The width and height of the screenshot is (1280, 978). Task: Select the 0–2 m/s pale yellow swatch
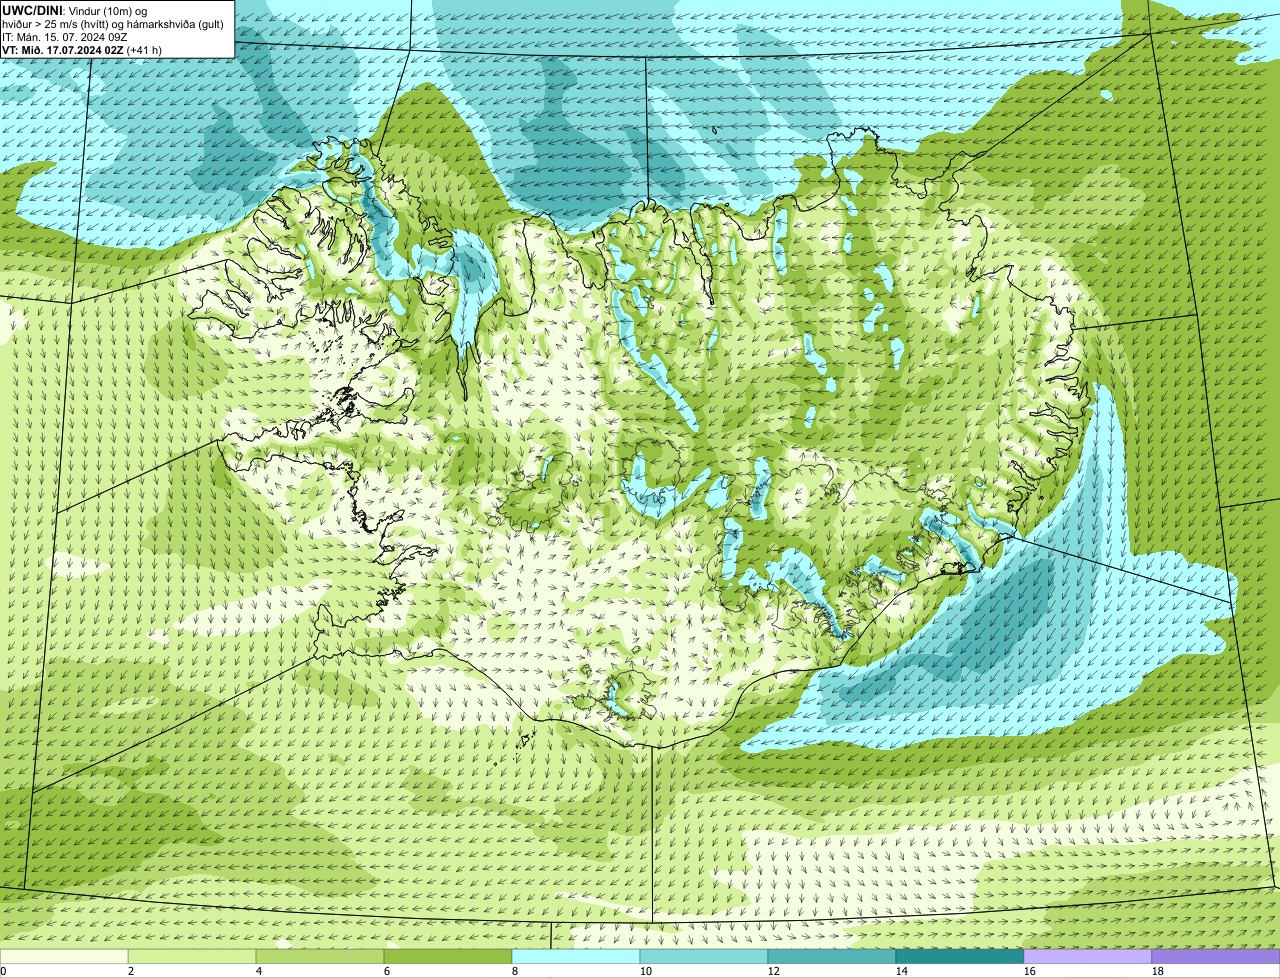coord(64,956)
